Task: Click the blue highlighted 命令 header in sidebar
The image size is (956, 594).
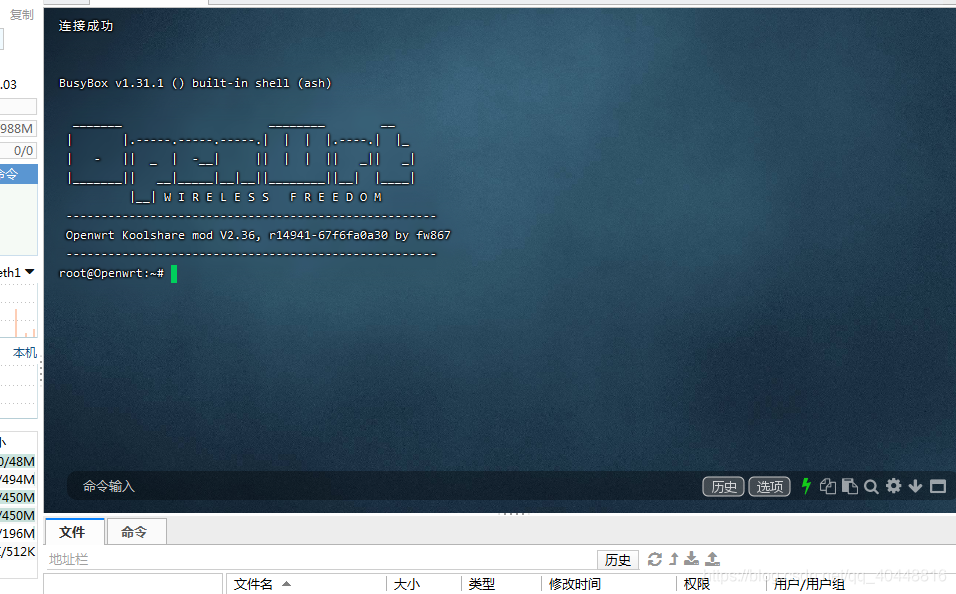Action: pyautogui.click(x=18, y=174)
